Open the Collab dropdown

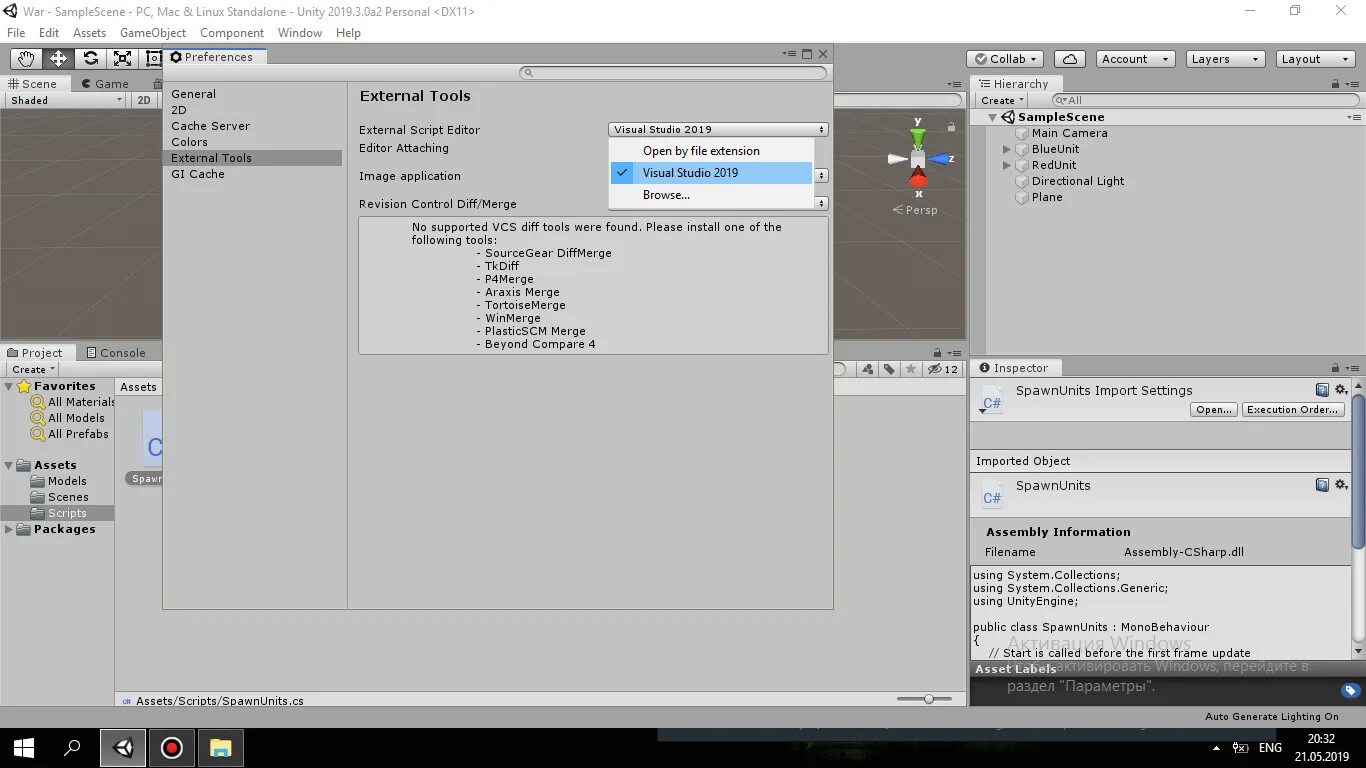click(x=1006, y=59)
